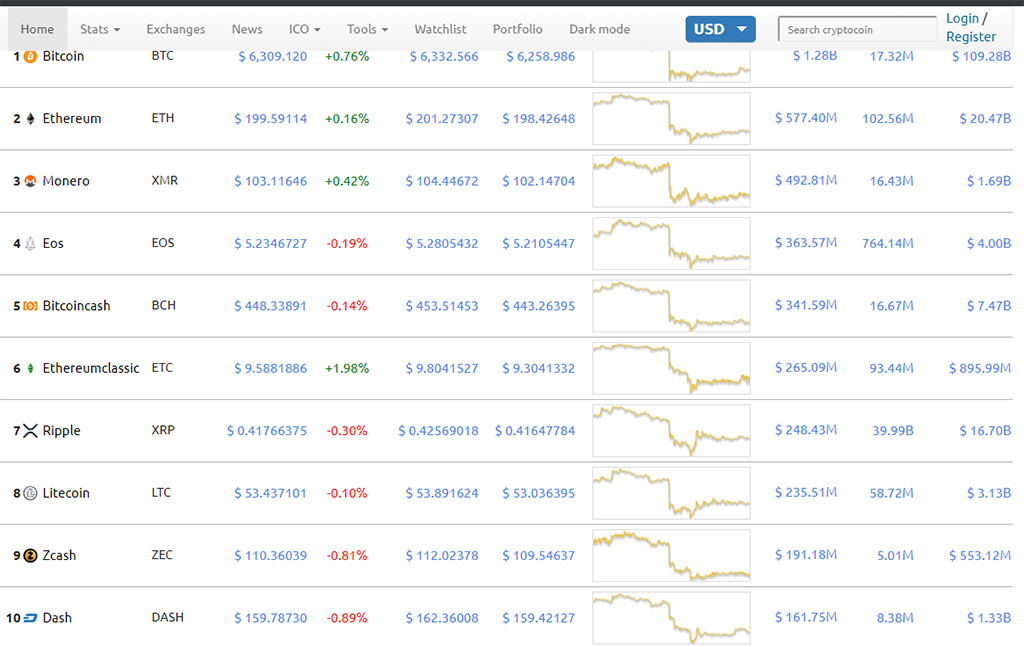1024x647 pixels.
Task: Click the Ethereum coin logo
Action: tap(31, 118)
